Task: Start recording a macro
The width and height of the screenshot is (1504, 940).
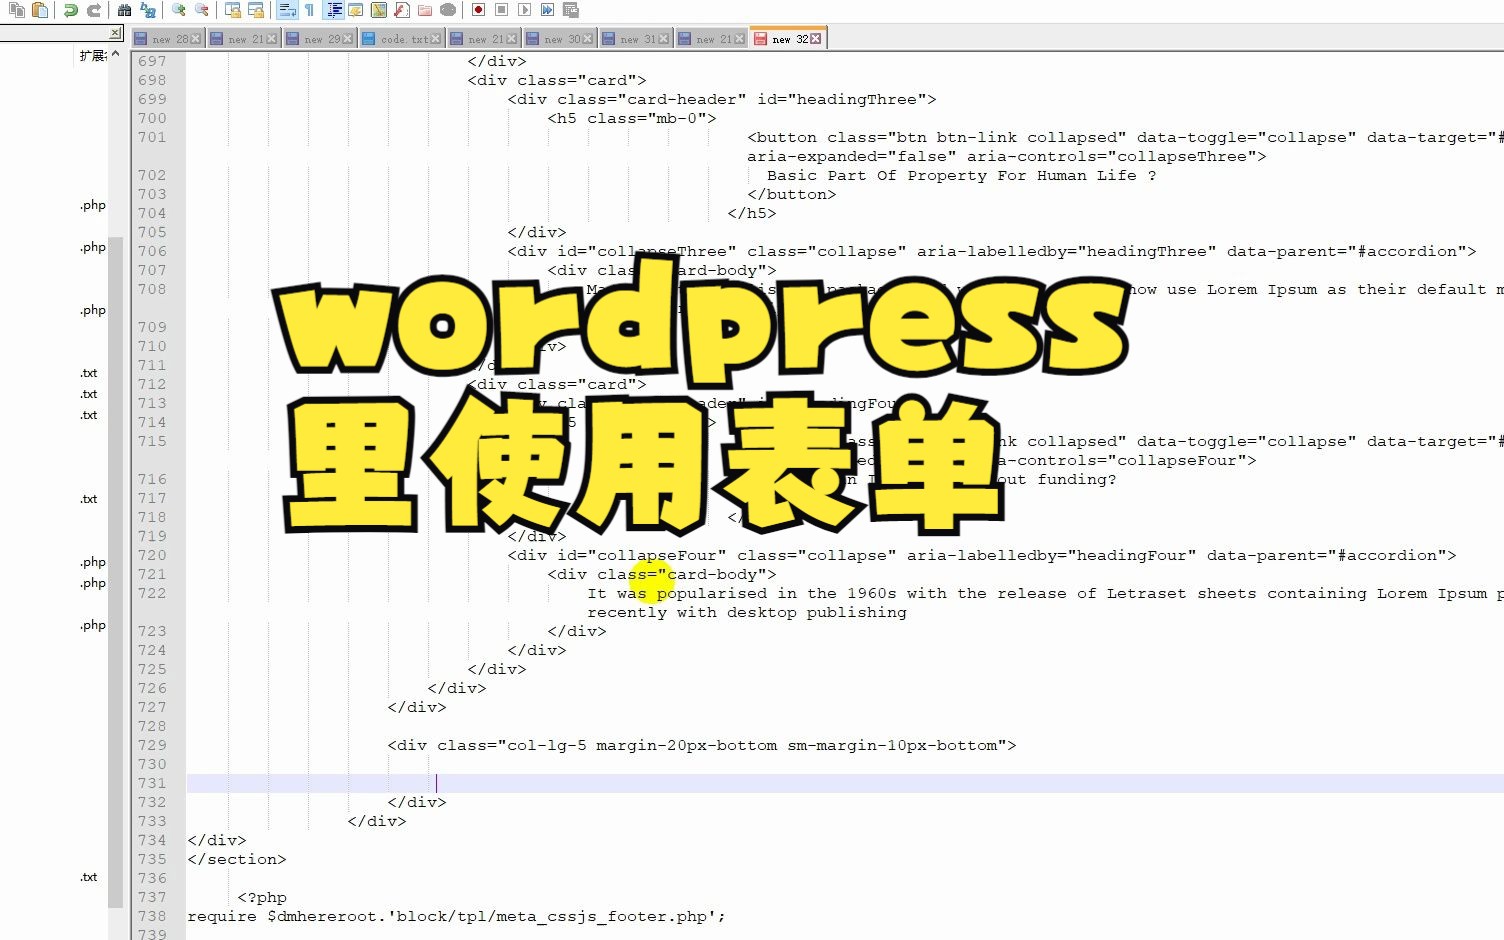Action: pyautogui.click(x=478, y=10)
